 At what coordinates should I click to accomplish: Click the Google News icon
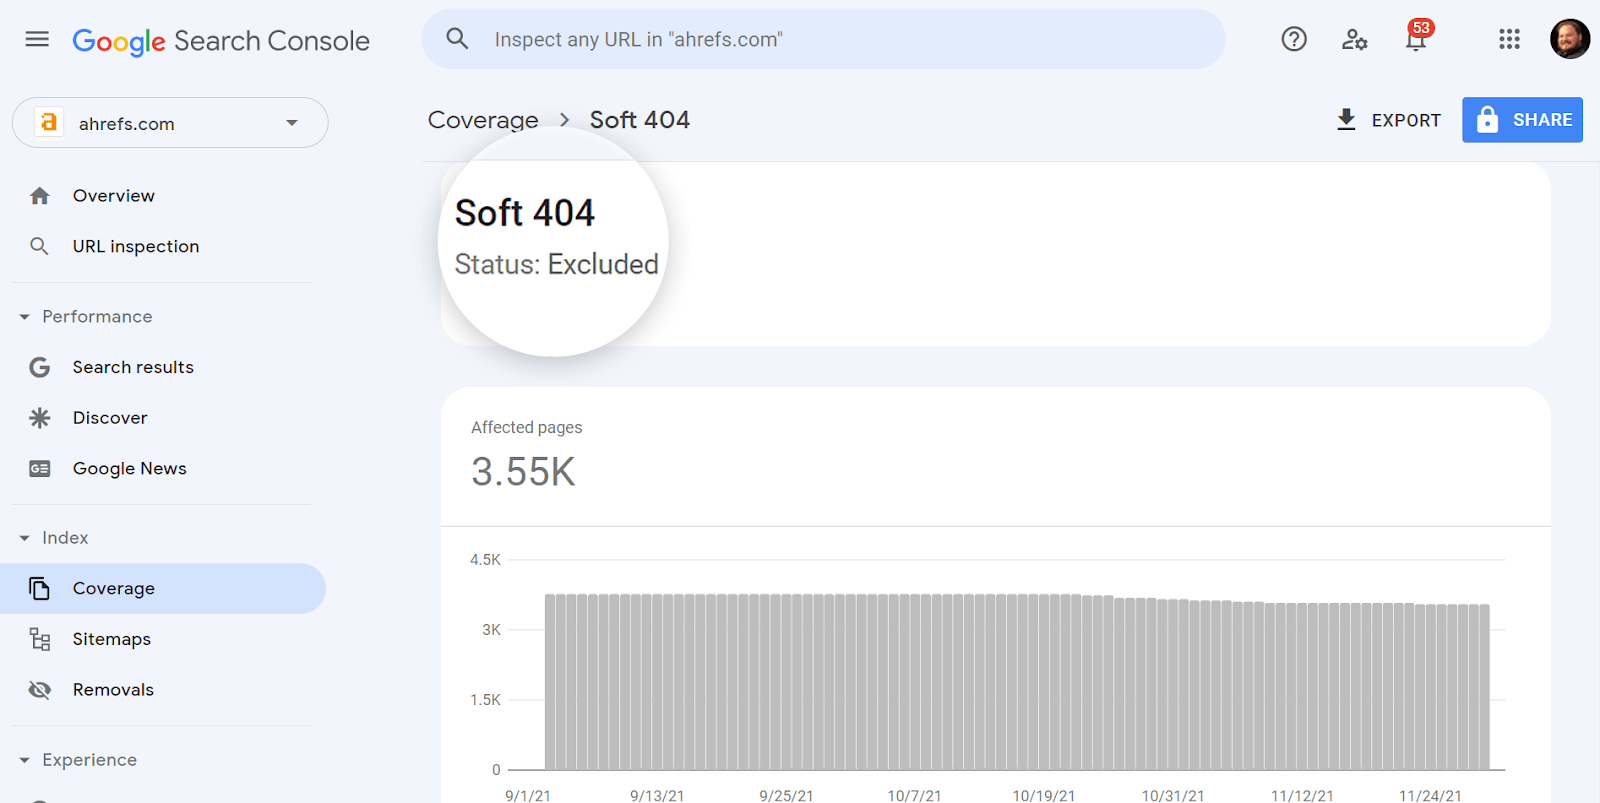click(39, 468)
